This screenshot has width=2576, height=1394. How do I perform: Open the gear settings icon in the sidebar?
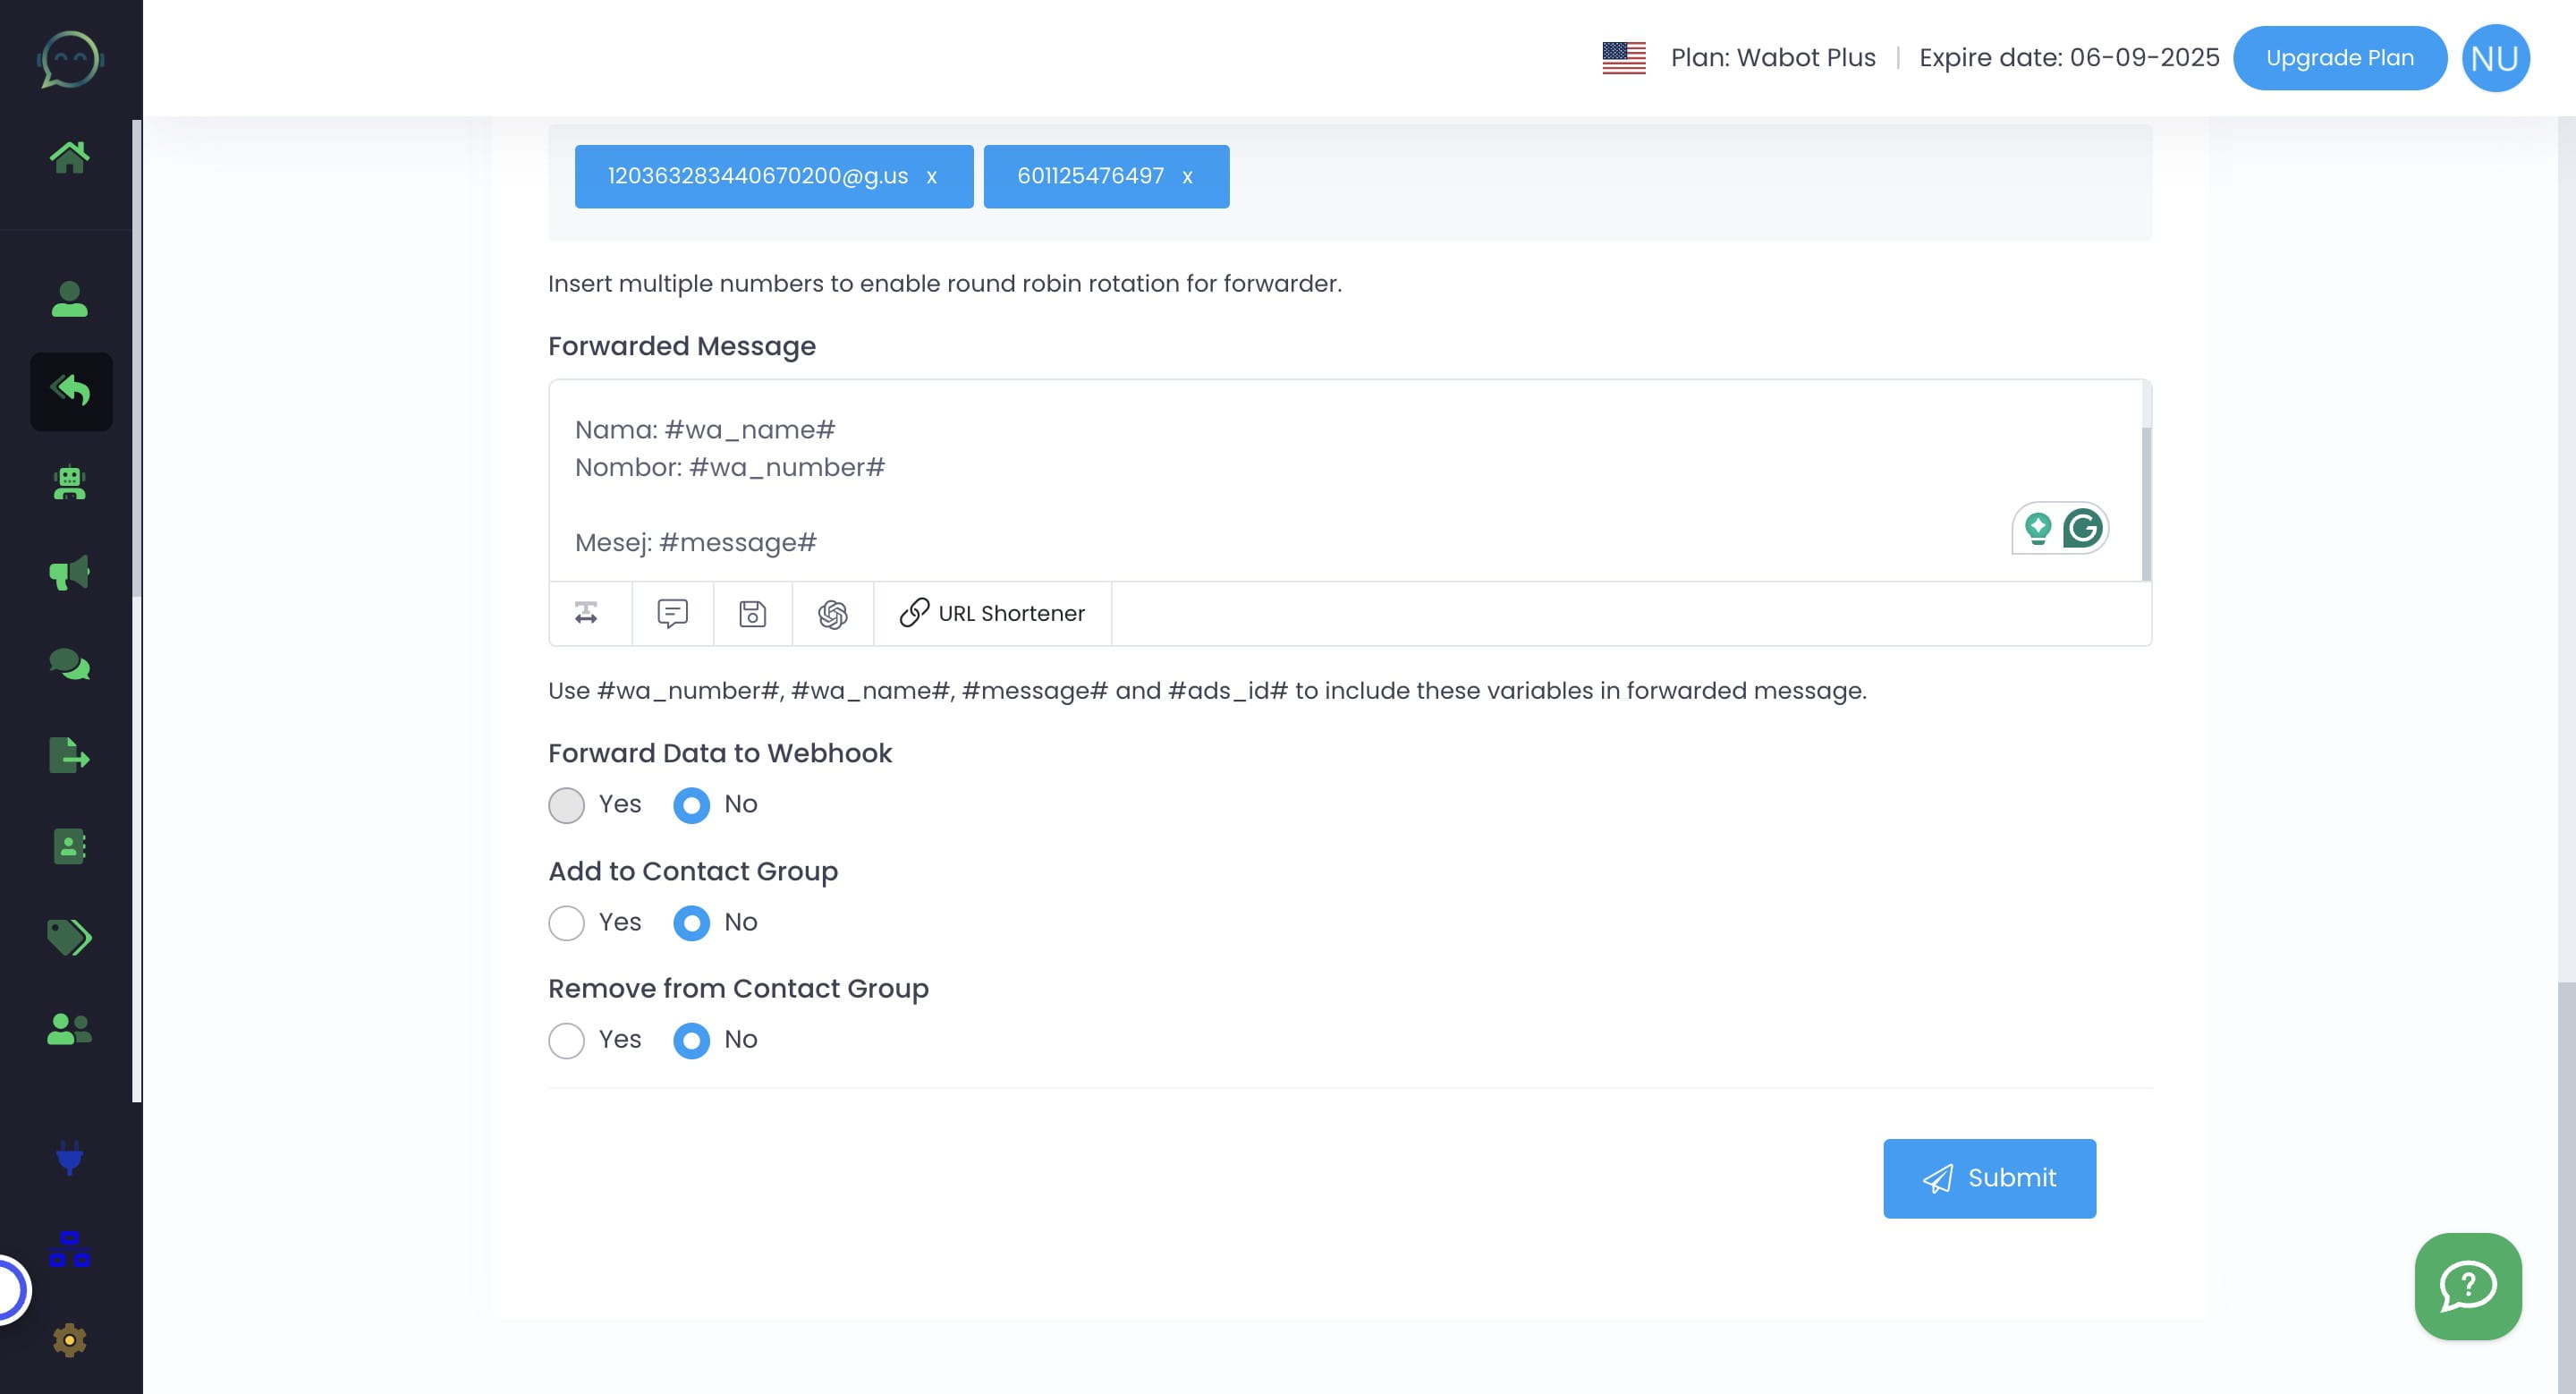click(x=69, y=1340)
